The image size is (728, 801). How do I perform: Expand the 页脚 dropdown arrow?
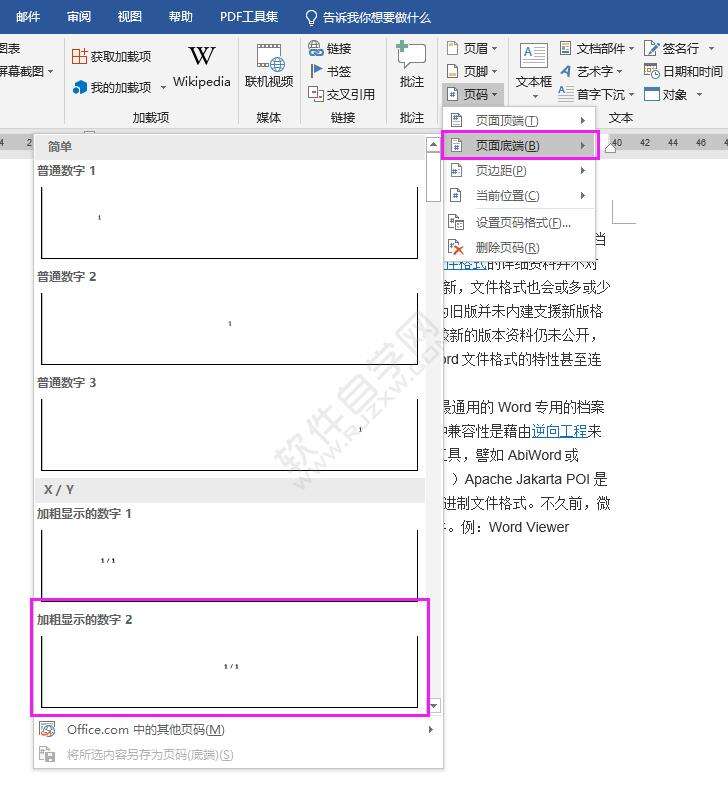pyautogui.click(x=495, y=72)
